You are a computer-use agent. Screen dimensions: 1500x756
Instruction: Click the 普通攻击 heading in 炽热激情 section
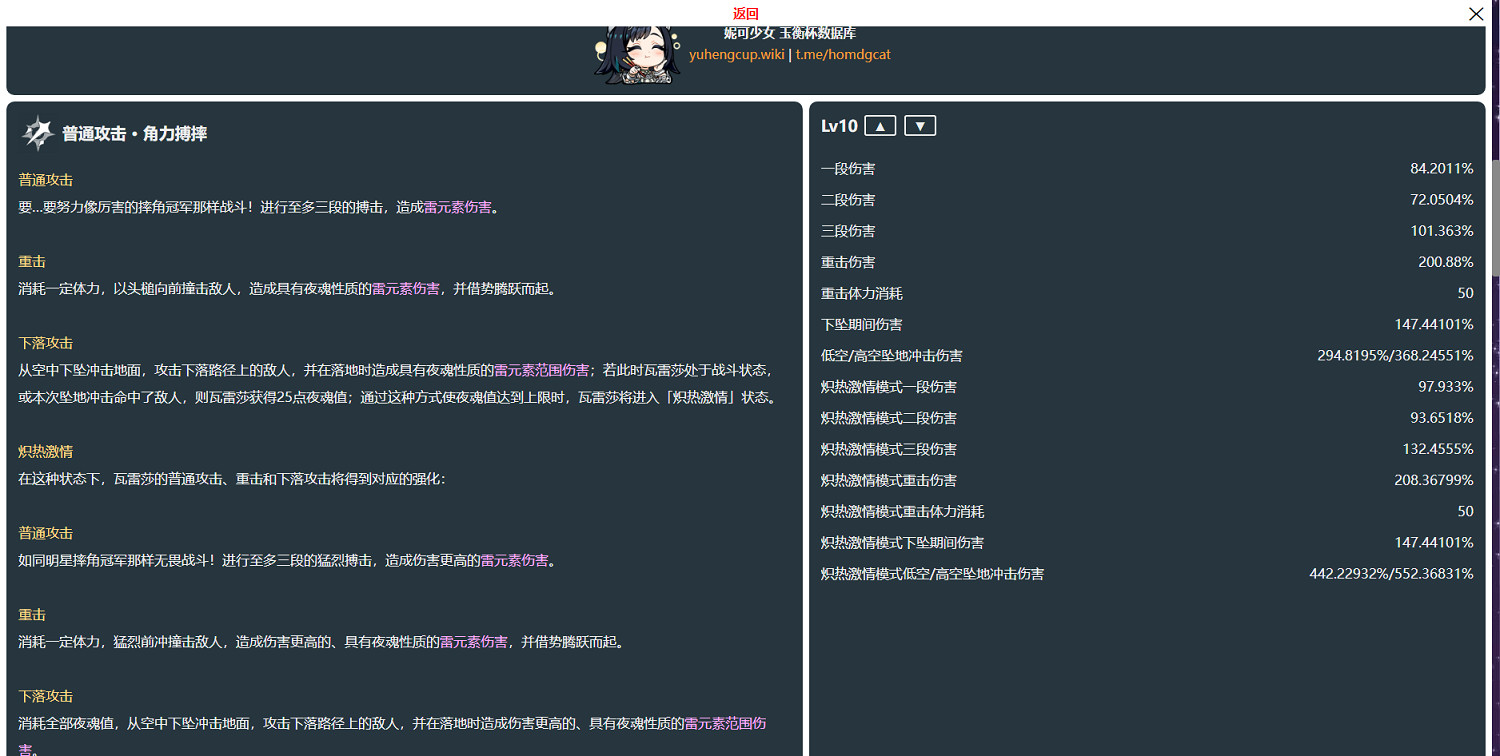pyautogui.click(x=45, y=533)
